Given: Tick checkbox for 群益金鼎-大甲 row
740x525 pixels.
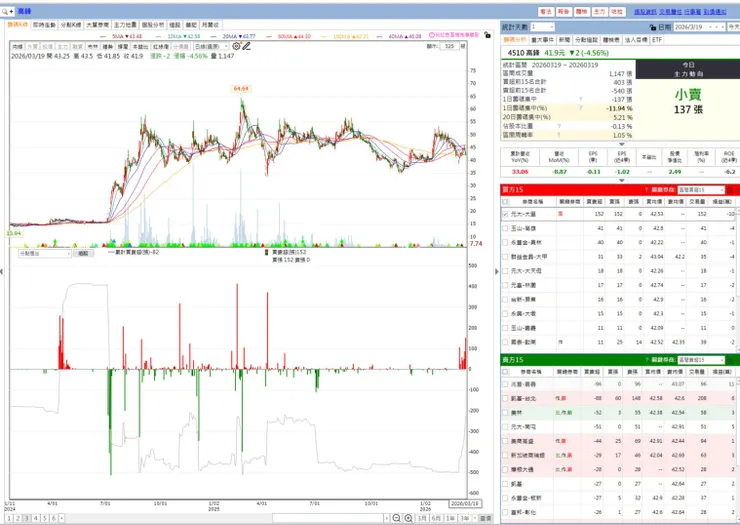Looking at the screenshot, I should tap(506, 257).
